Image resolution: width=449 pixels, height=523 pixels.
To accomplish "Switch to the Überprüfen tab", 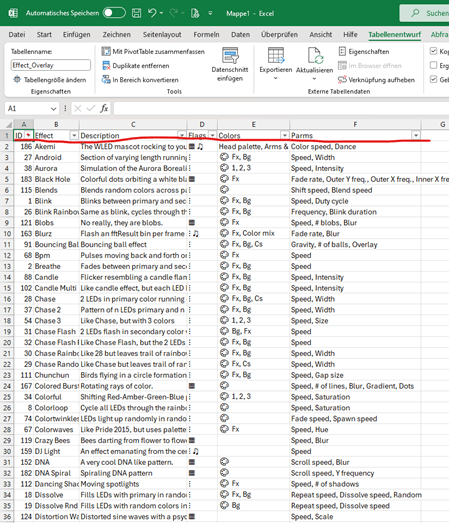I will pyautogui.click(x=279, y=34).
